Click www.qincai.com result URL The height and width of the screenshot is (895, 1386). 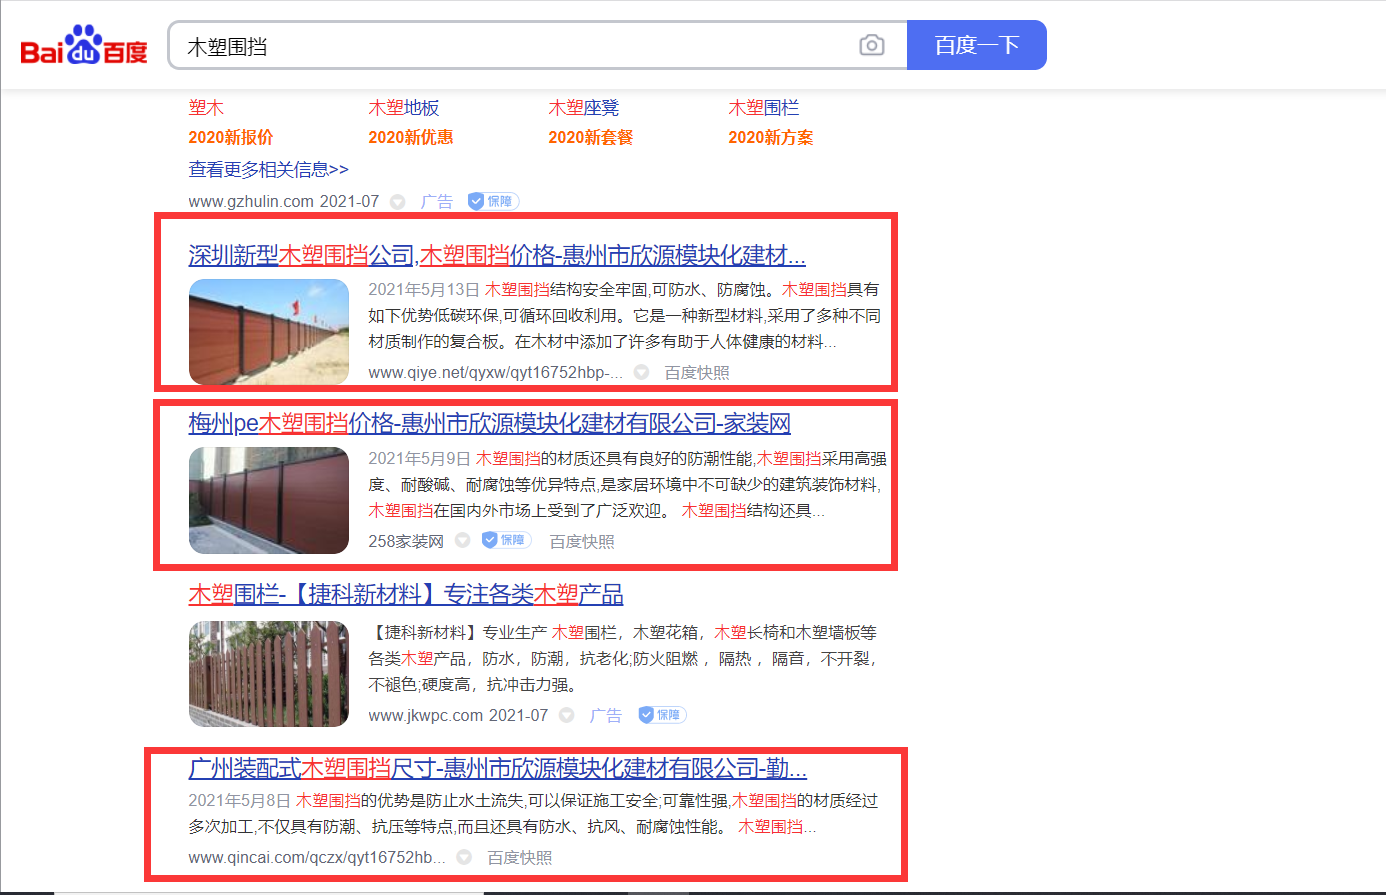tap(317, 858)
